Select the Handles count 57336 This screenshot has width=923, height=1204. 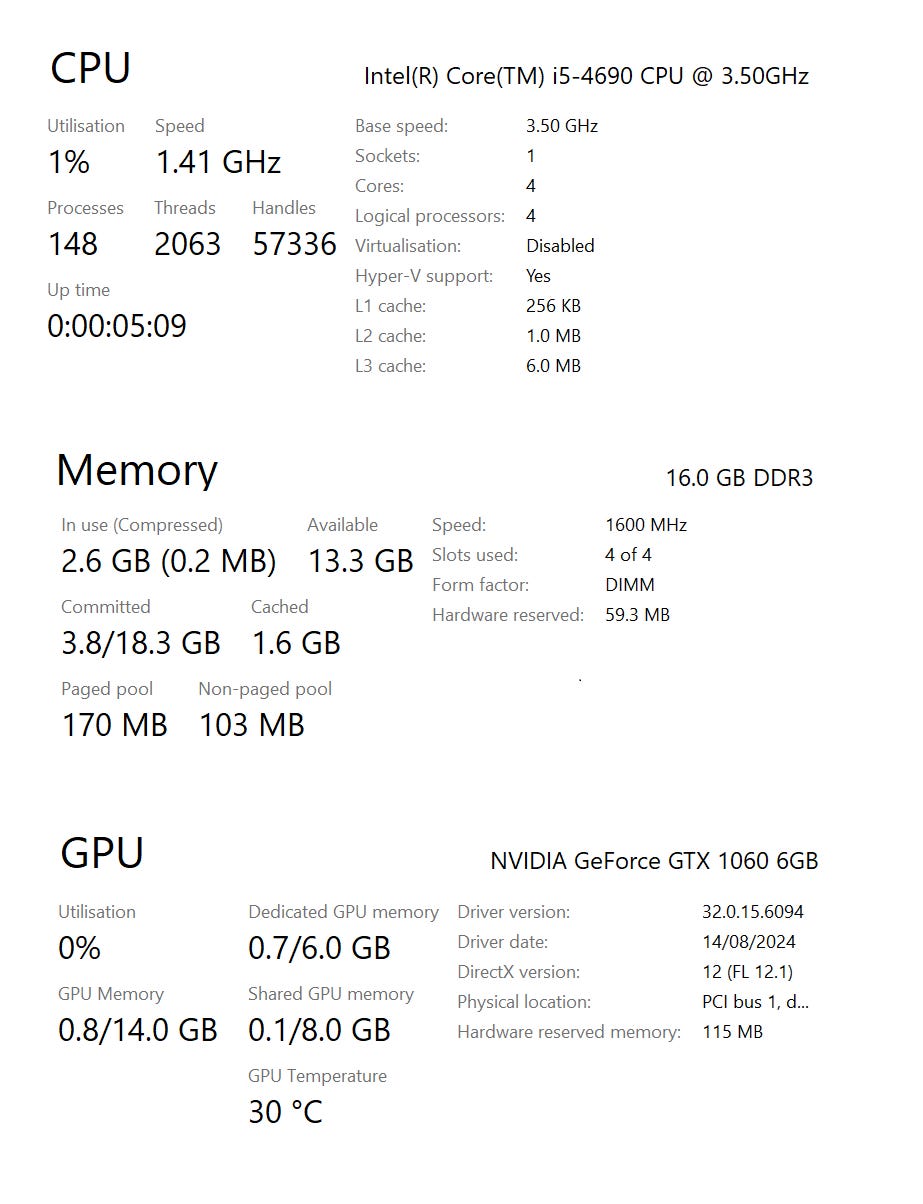[x=294, y=244]
